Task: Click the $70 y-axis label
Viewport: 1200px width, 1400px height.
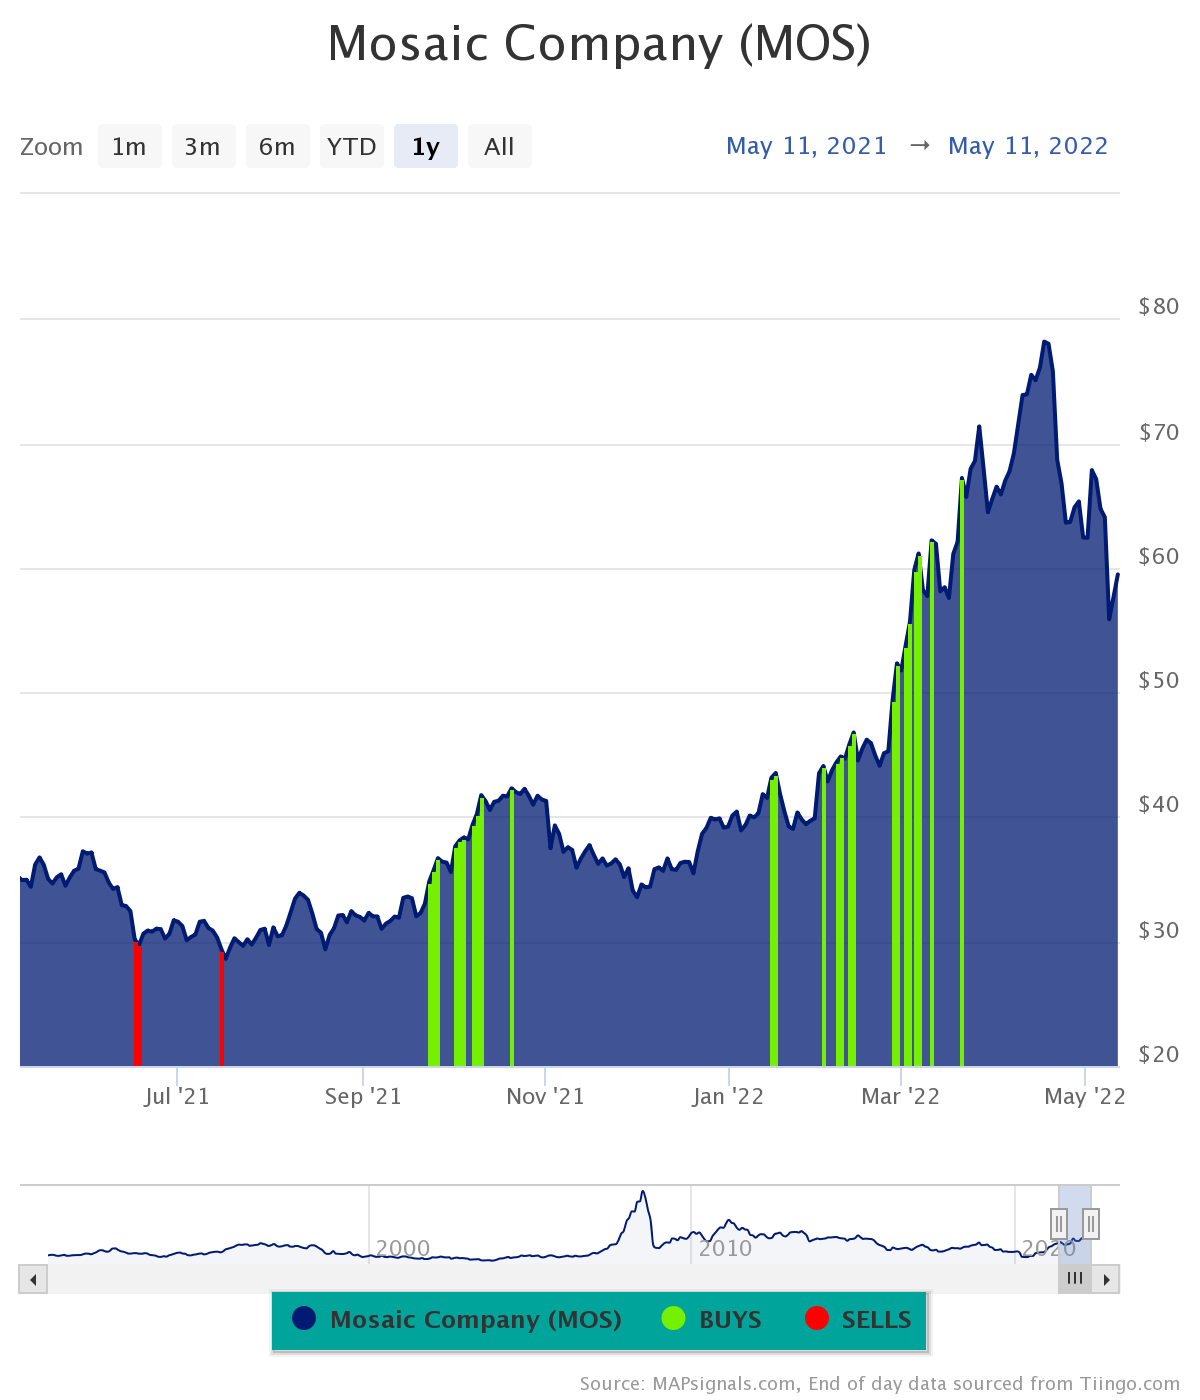Action: tap(1159, 433)
